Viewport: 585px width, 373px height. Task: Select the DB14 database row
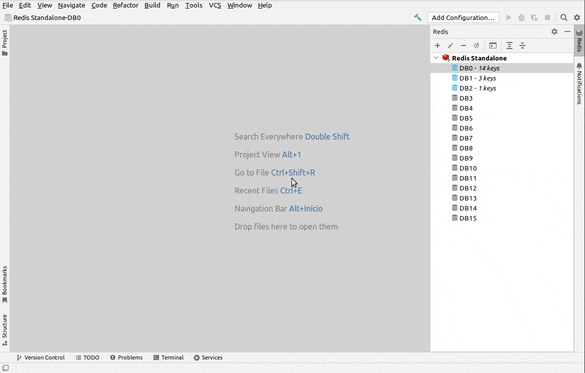point(502,208)
